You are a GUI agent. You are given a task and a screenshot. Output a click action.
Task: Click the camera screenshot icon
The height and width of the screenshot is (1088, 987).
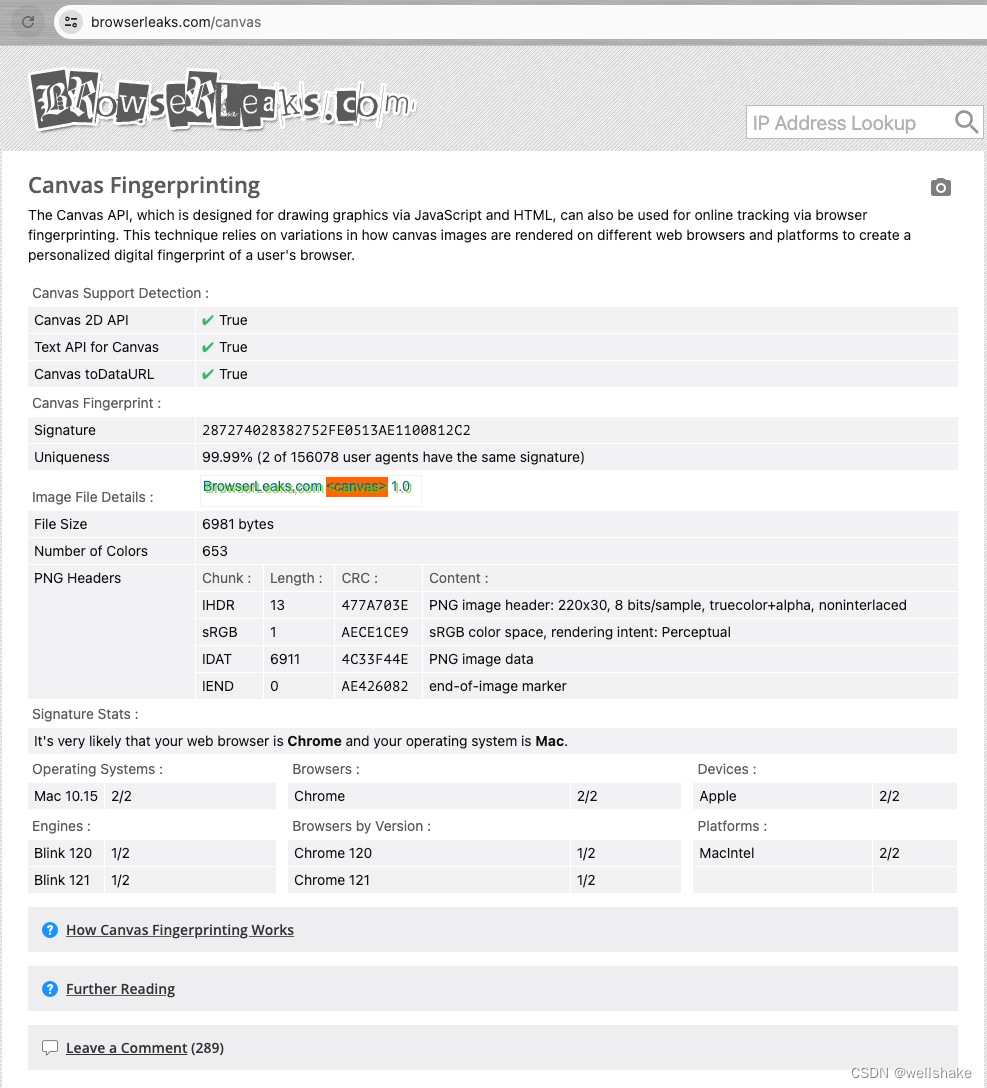[x=940, y=187]
